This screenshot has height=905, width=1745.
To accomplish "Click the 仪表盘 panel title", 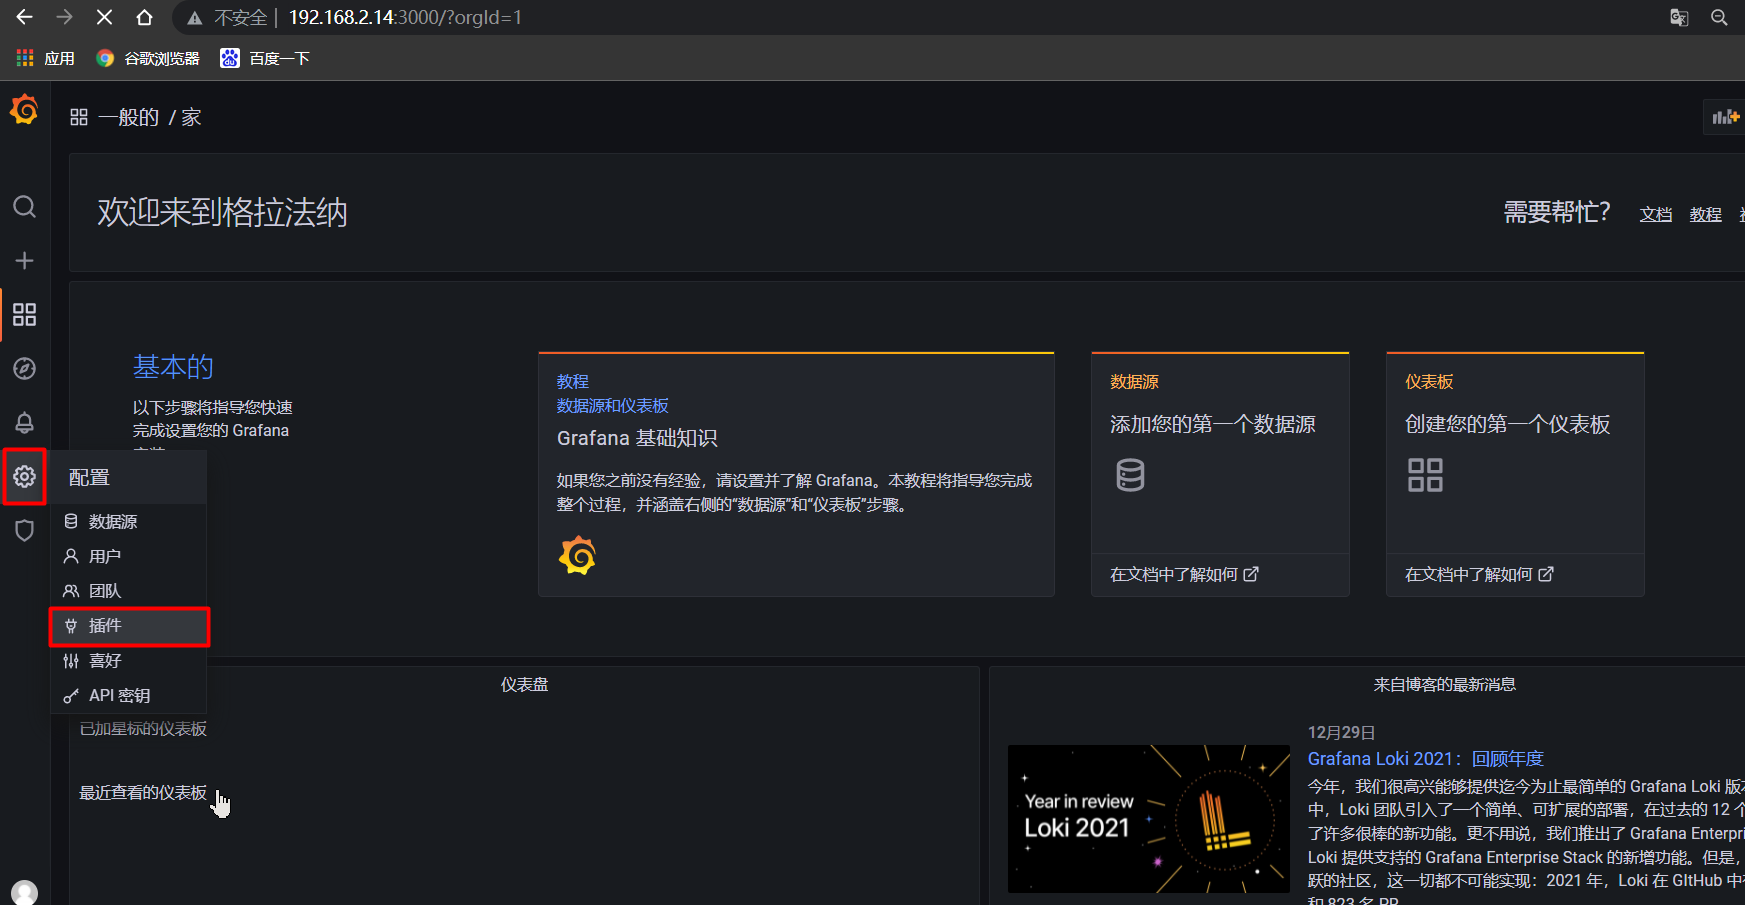I will (x=524, y=684).
